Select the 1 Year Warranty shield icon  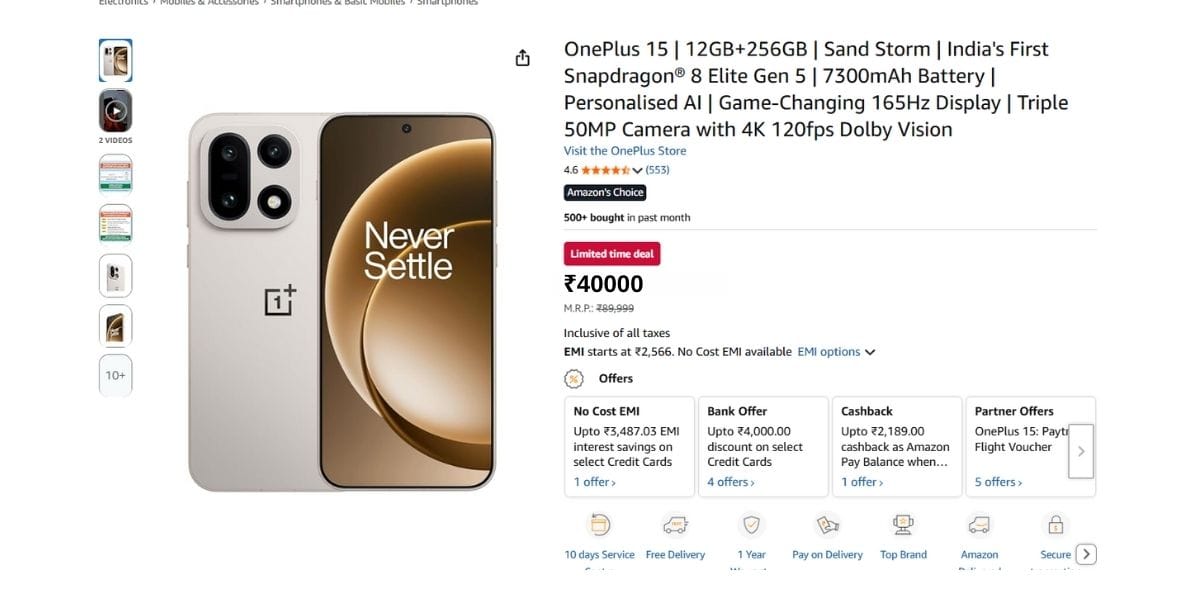coord(751,524)
